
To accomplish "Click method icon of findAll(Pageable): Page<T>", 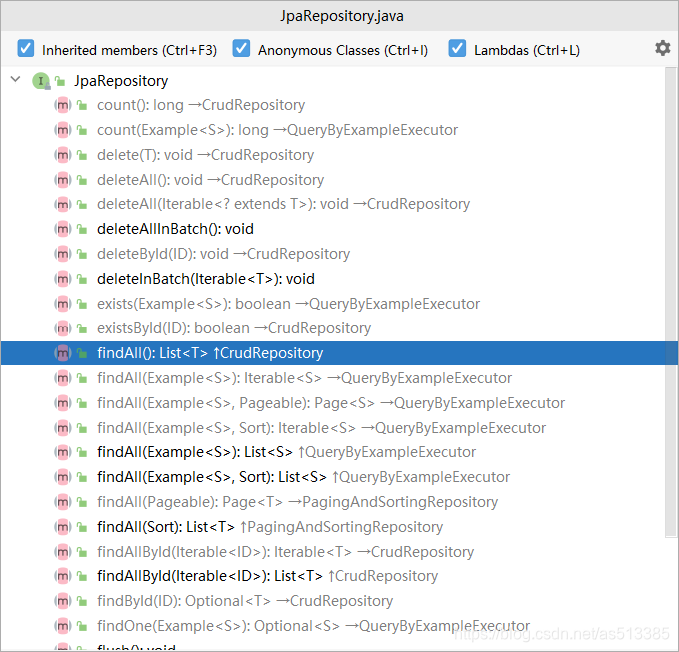I will tap(62, 502).
